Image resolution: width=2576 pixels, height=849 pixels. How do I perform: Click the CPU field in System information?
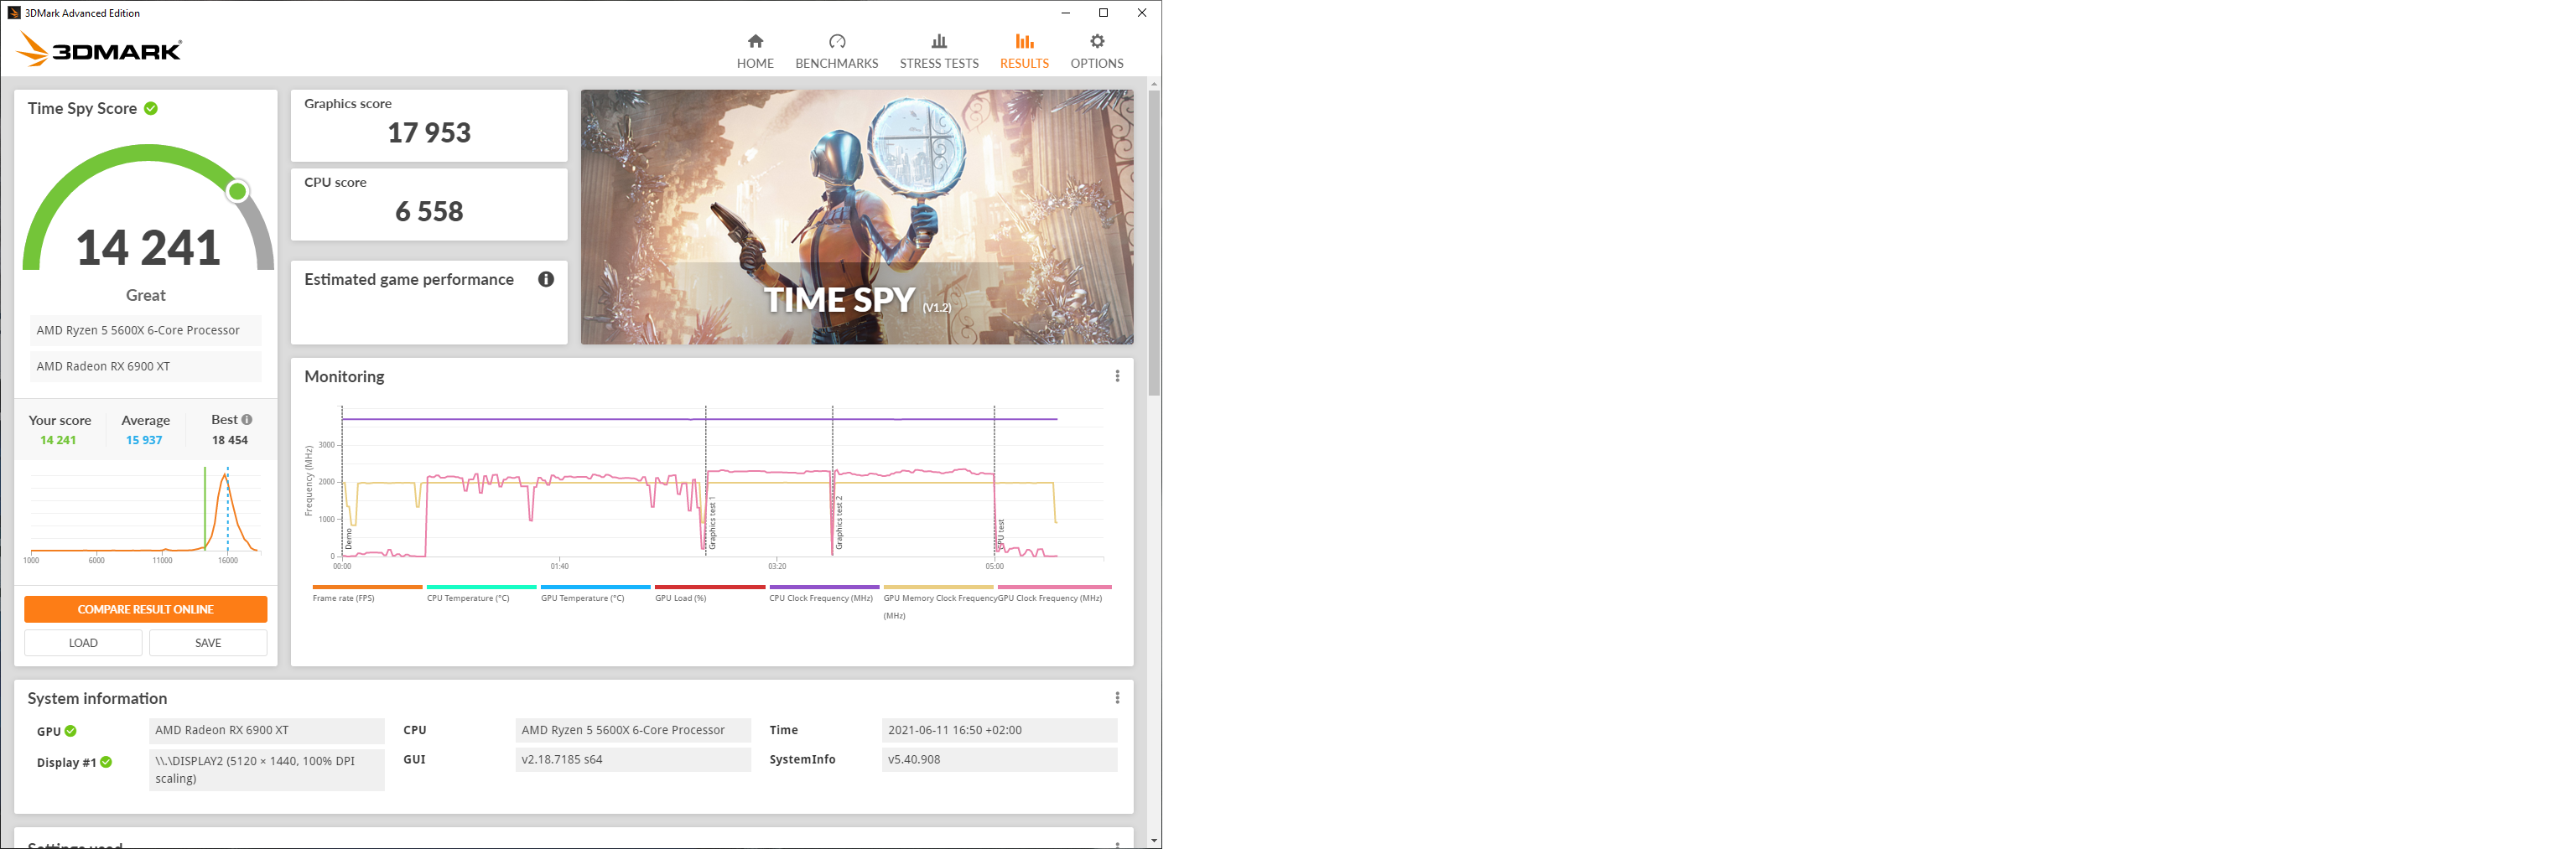[x=633, y=730]
